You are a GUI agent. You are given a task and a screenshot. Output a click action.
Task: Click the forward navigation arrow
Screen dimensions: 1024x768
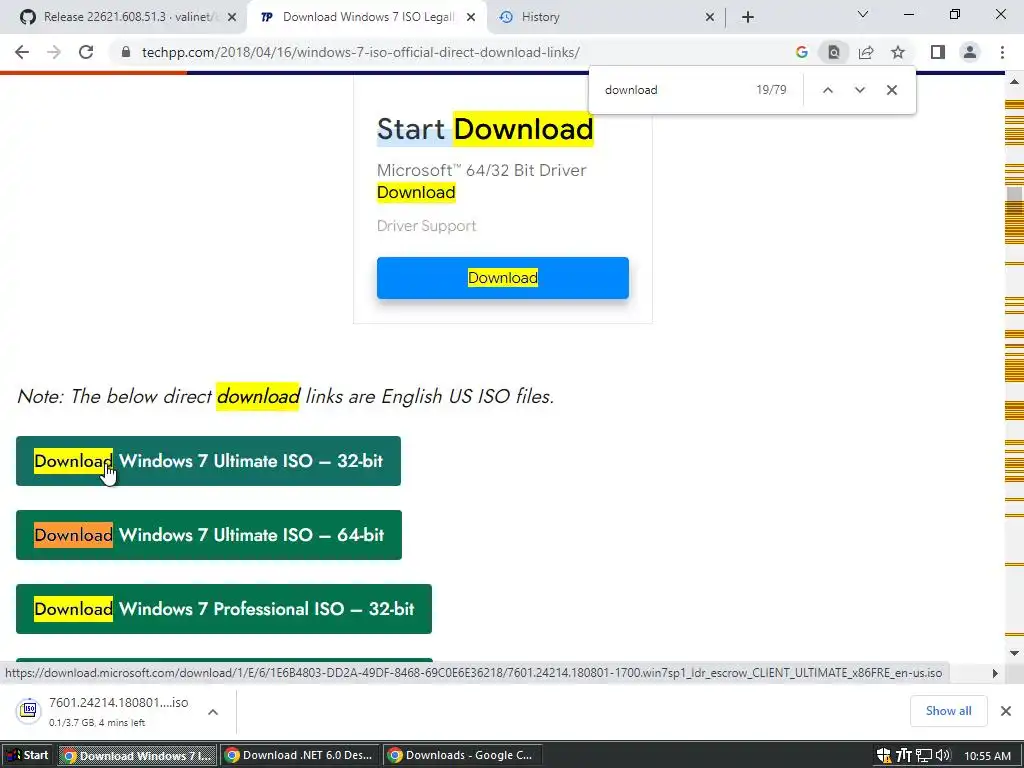(54, 52)
